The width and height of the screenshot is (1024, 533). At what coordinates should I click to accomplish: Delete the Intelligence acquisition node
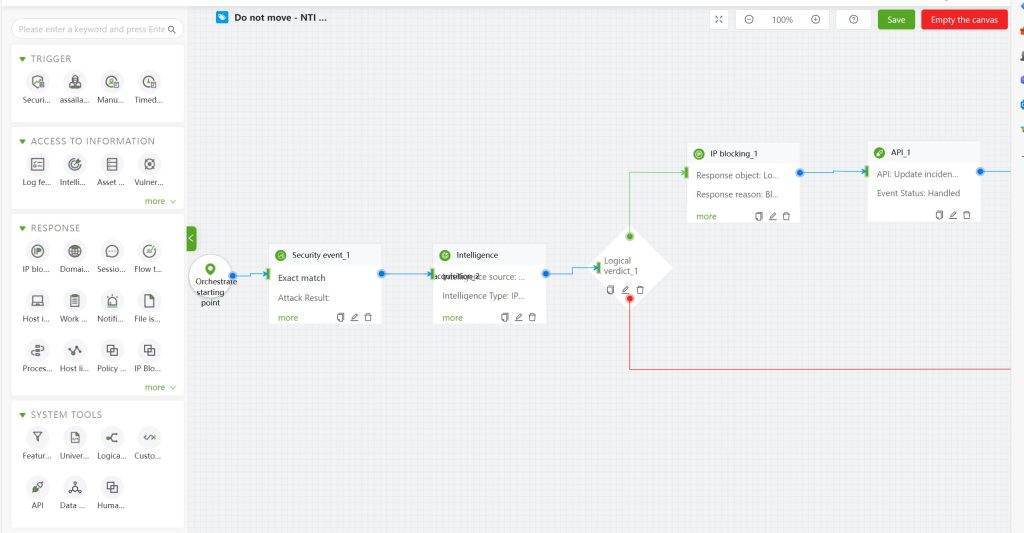[x=532, y=317]
